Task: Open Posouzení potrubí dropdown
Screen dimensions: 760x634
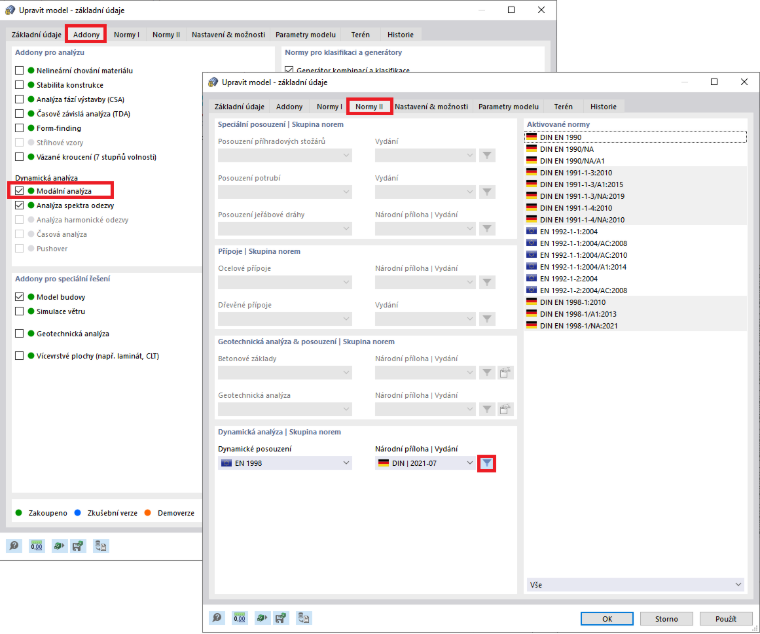Action: point(285,192)
